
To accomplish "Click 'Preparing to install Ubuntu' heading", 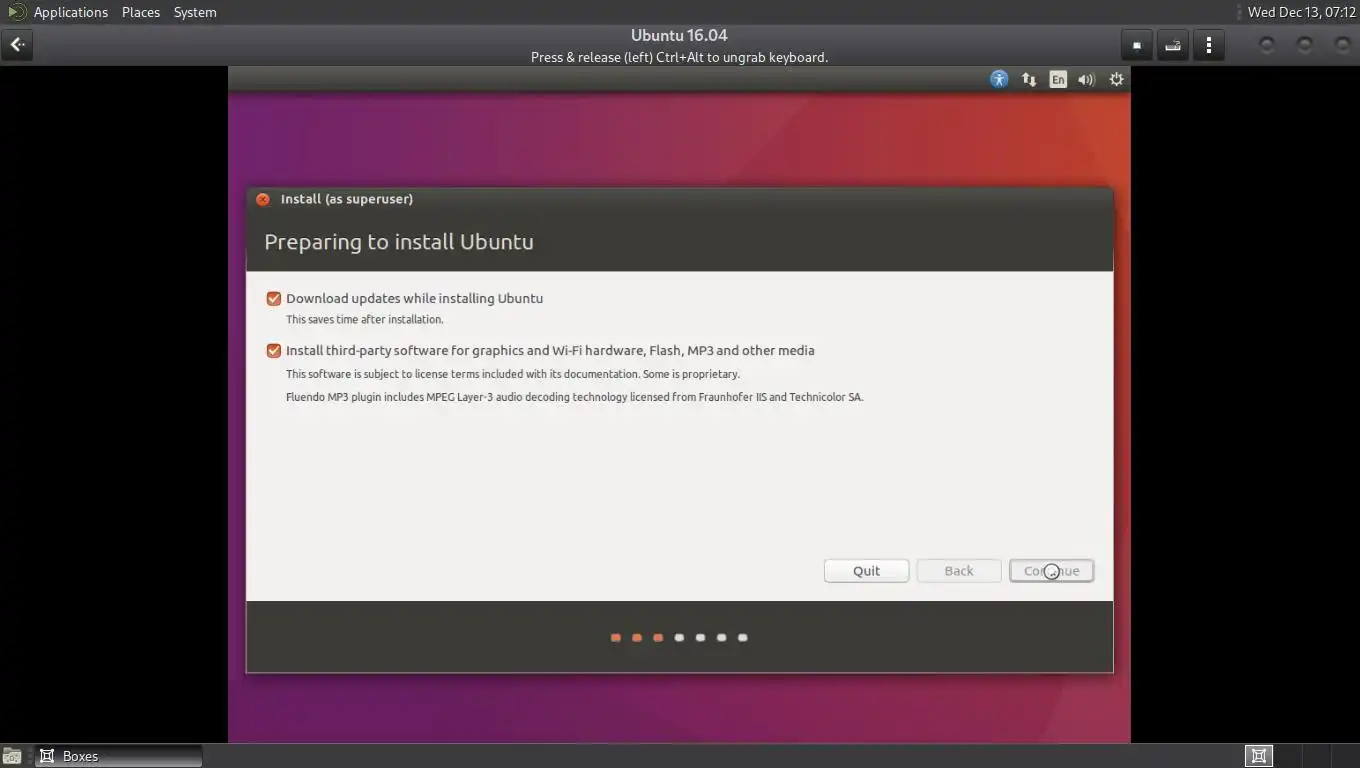I will (x=399, y=242).
